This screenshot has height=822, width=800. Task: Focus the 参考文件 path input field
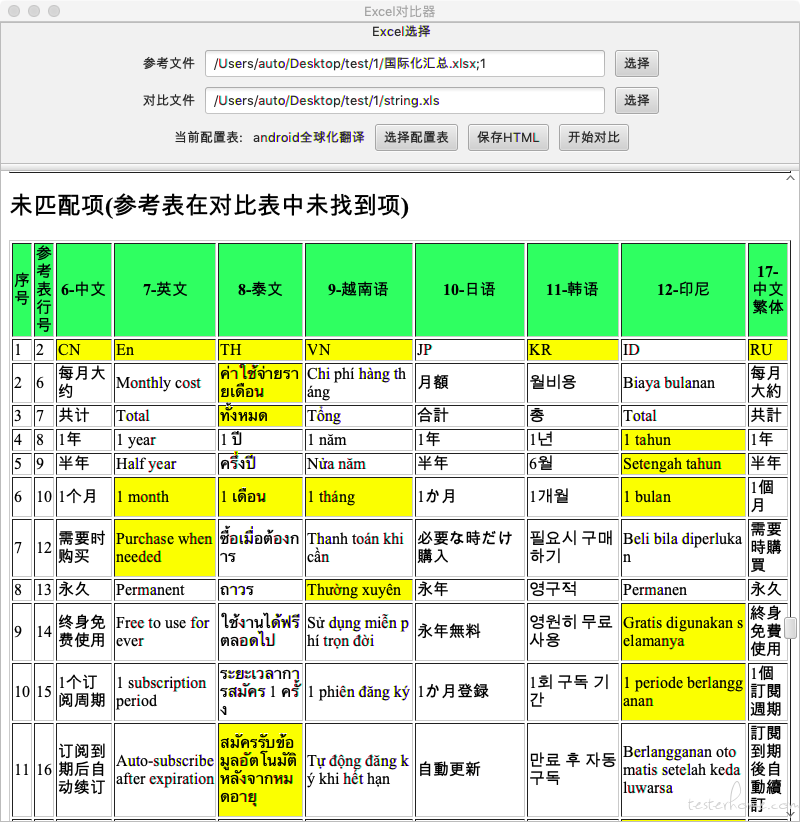click(405, 63)
